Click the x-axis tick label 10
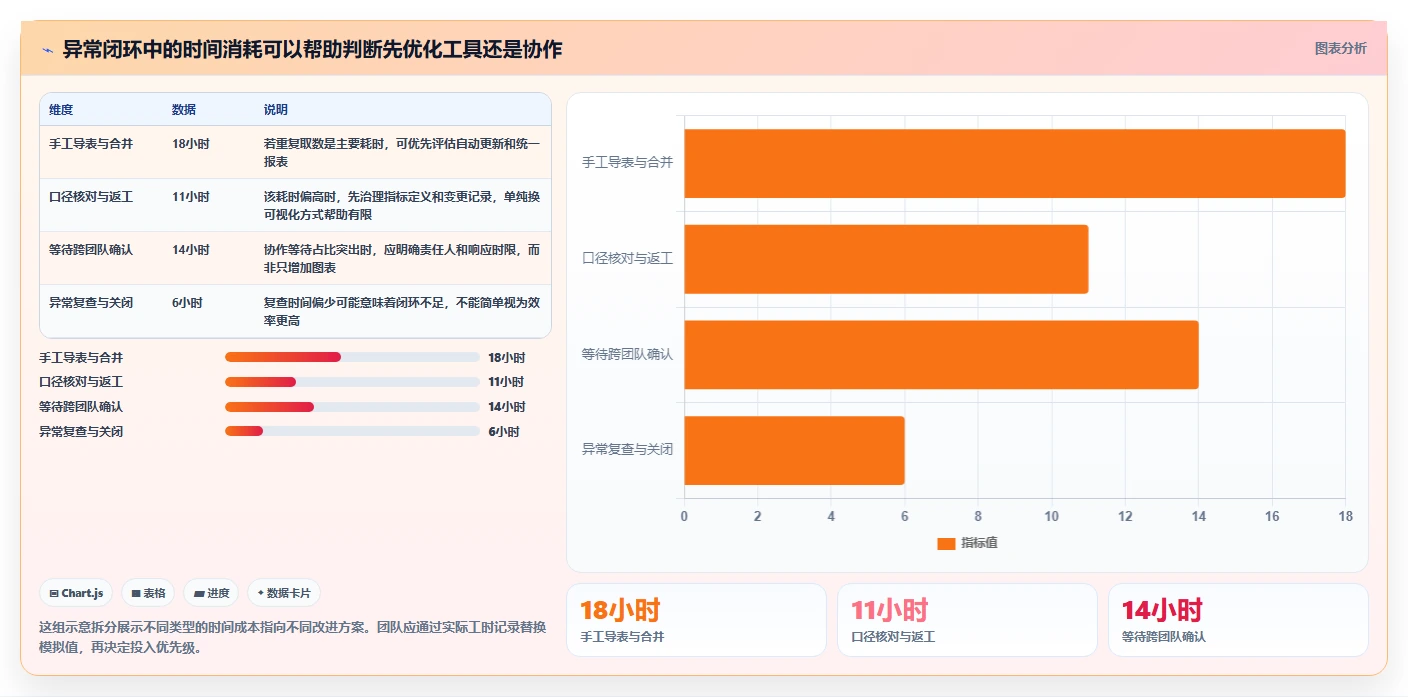This screenshot has height=697, width=1408. pyautogui.click(x=1052, y=517)
